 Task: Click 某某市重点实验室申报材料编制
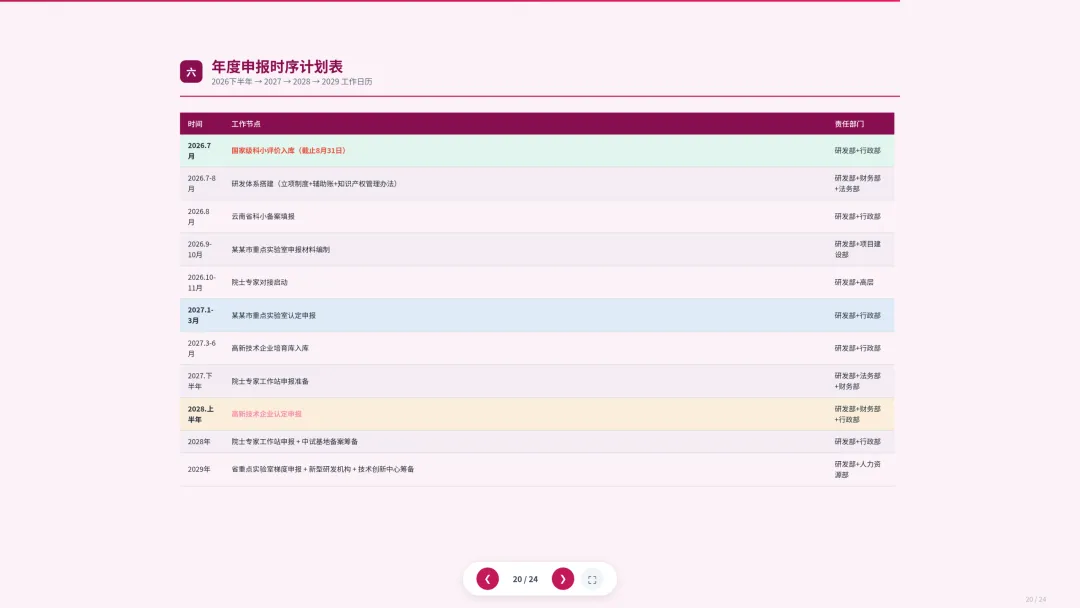(280, 250)
